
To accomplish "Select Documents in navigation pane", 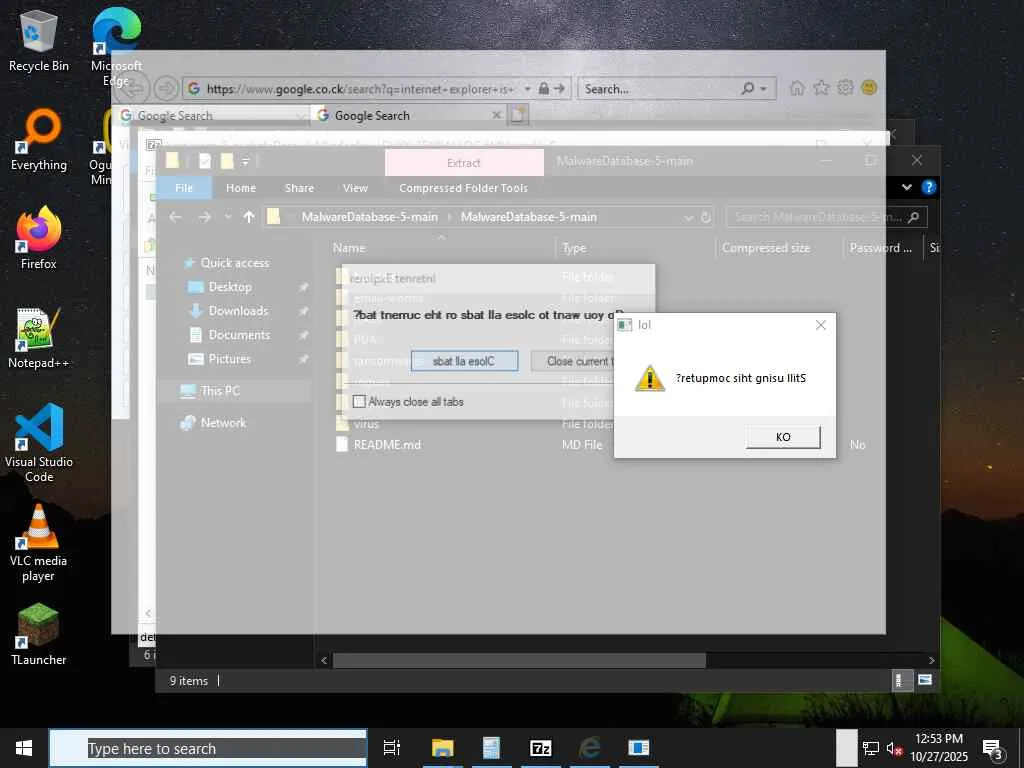I will coord(239,334).
